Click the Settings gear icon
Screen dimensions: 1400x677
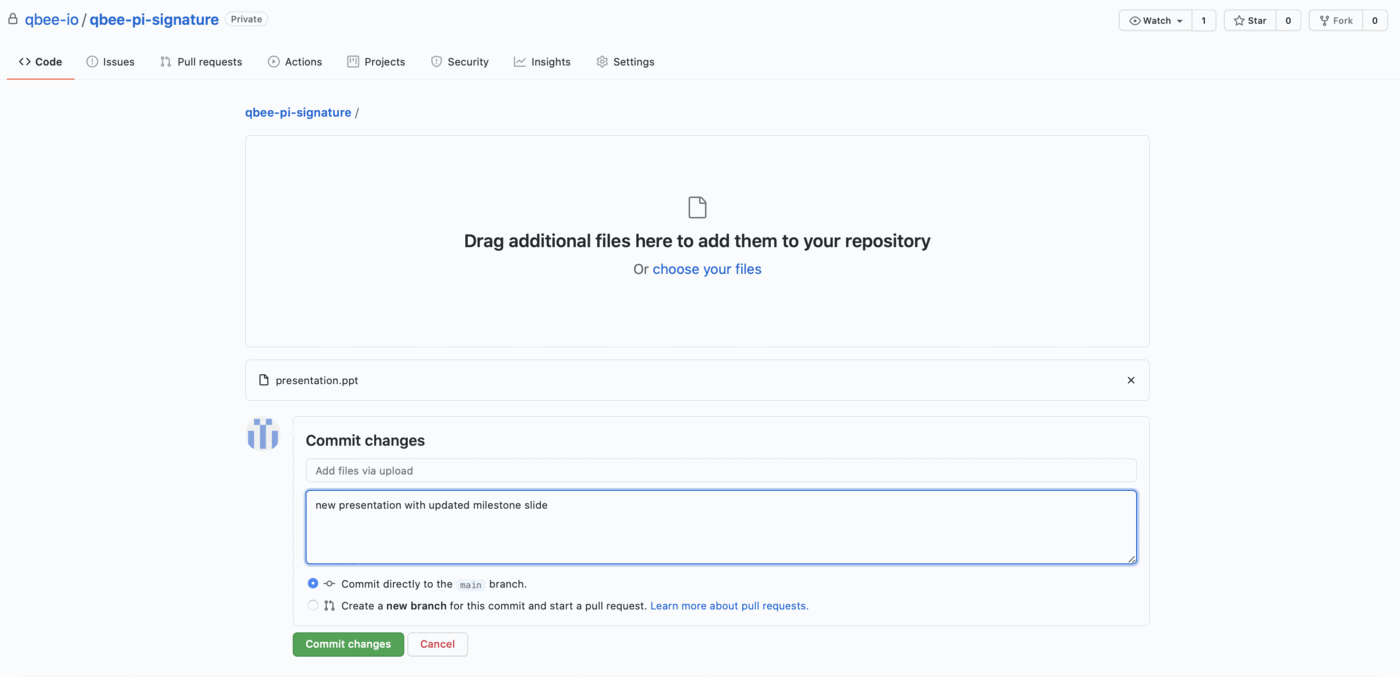tap(601, 61)
